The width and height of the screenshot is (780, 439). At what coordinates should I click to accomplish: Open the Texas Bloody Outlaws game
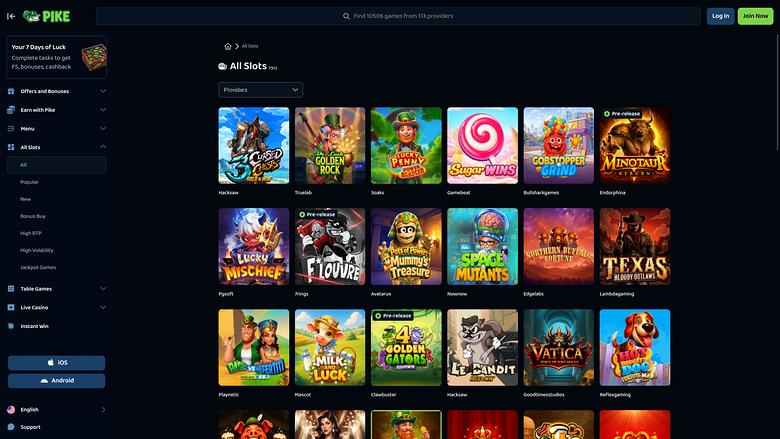[x=635, y=247]
